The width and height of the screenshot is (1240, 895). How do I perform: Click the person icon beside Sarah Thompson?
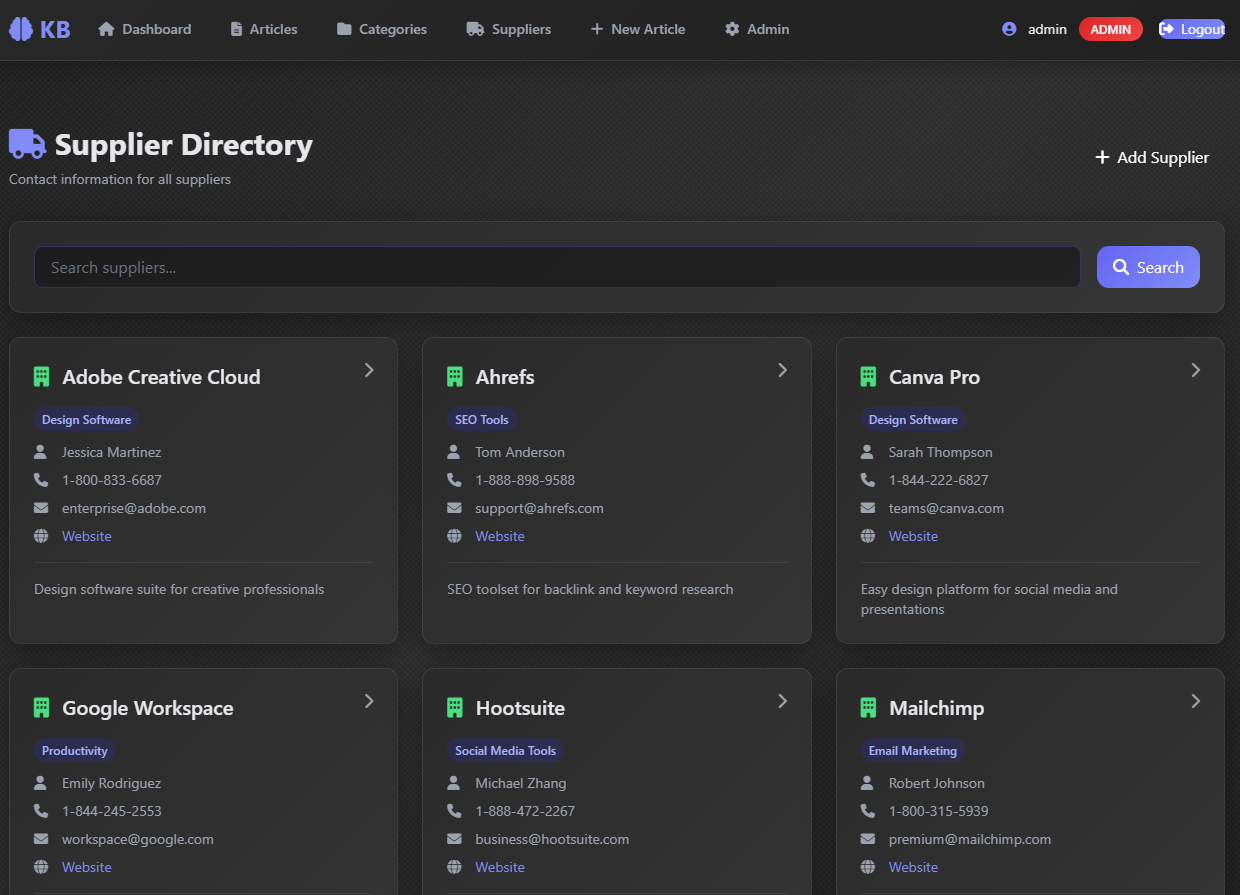[868, 452]
